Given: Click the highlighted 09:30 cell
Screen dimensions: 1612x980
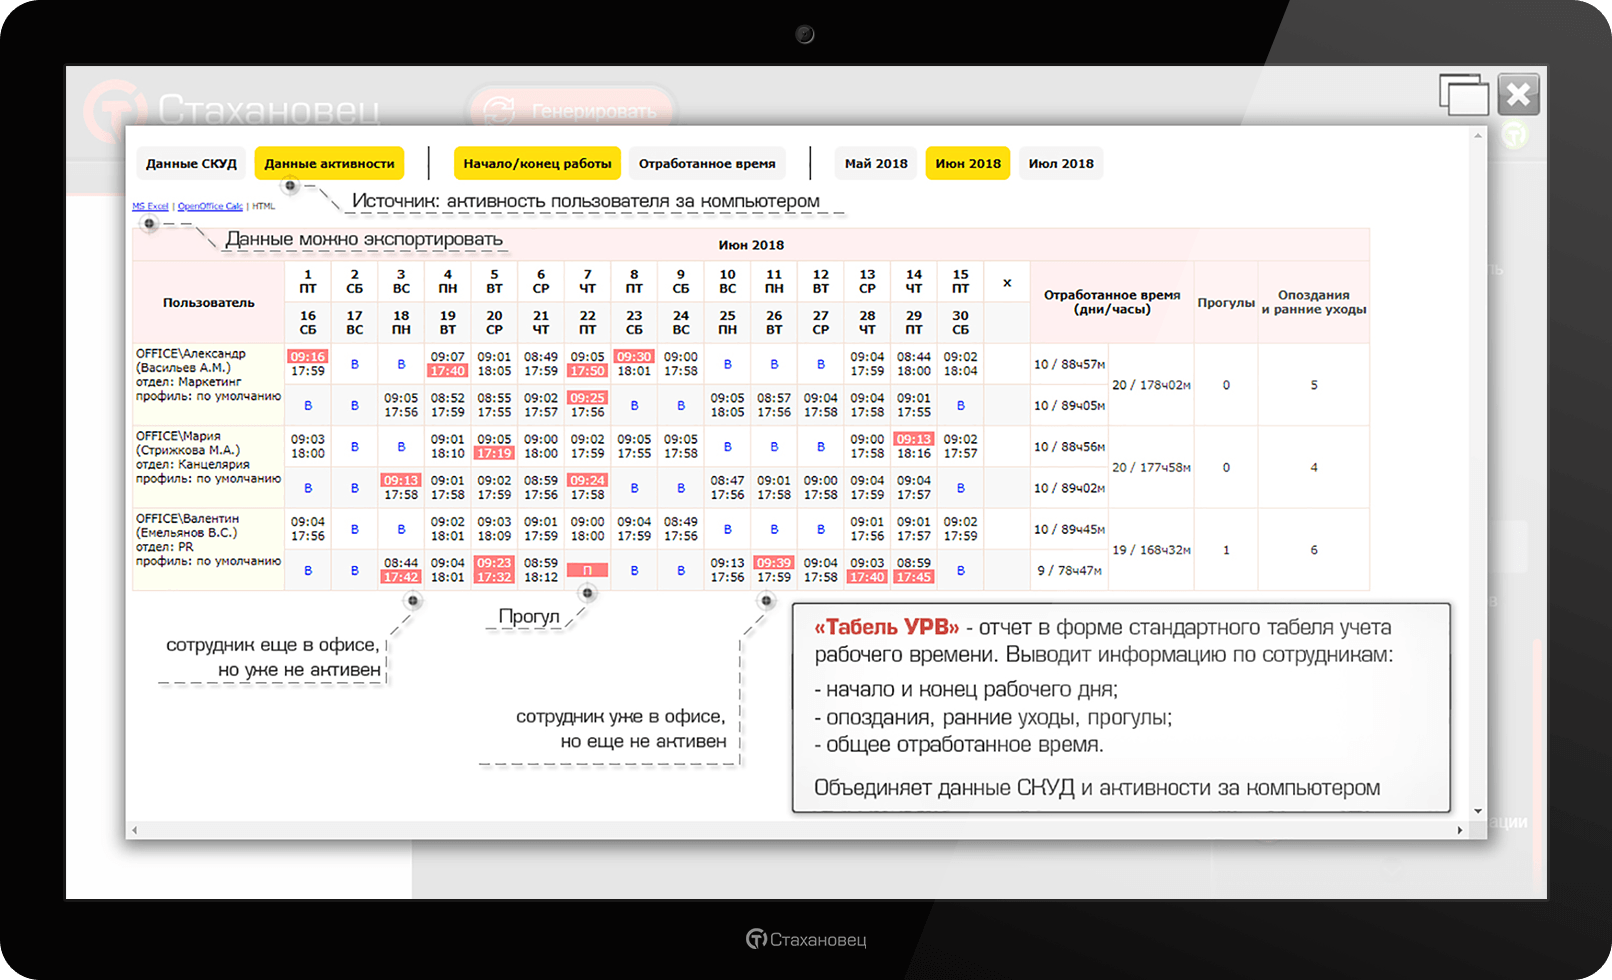Looking at the screenshot, I should tap(634, 357).
